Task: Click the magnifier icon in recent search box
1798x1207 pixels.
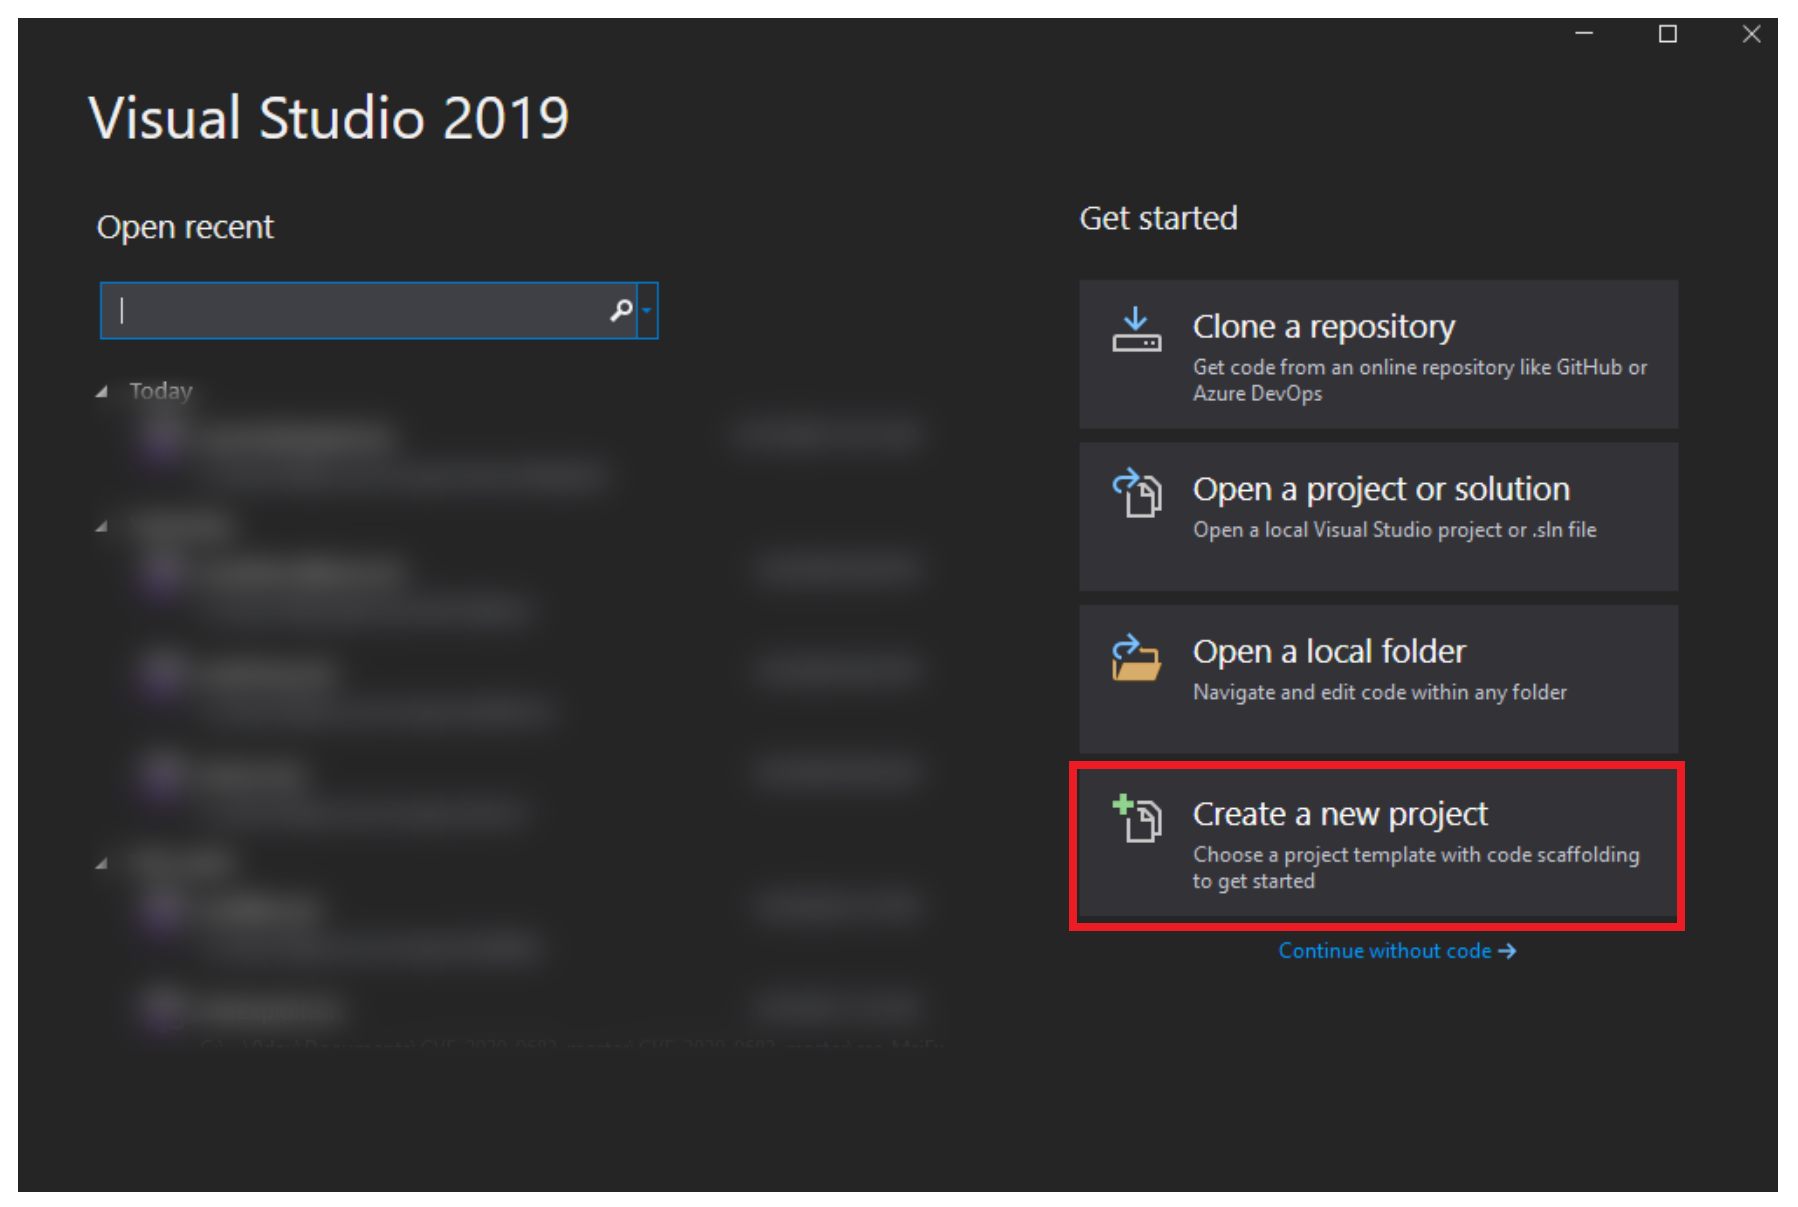Action: point(621,311)
